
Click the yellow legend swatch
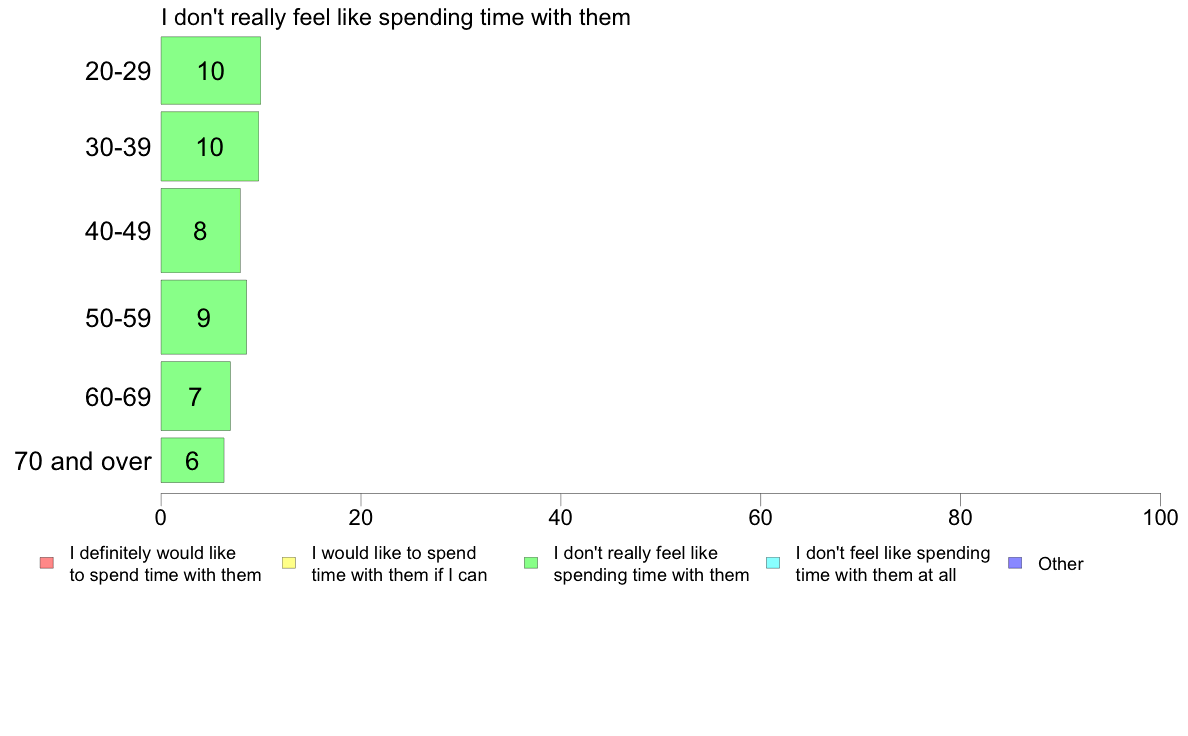pyautogui.click(x=289, y=563)
